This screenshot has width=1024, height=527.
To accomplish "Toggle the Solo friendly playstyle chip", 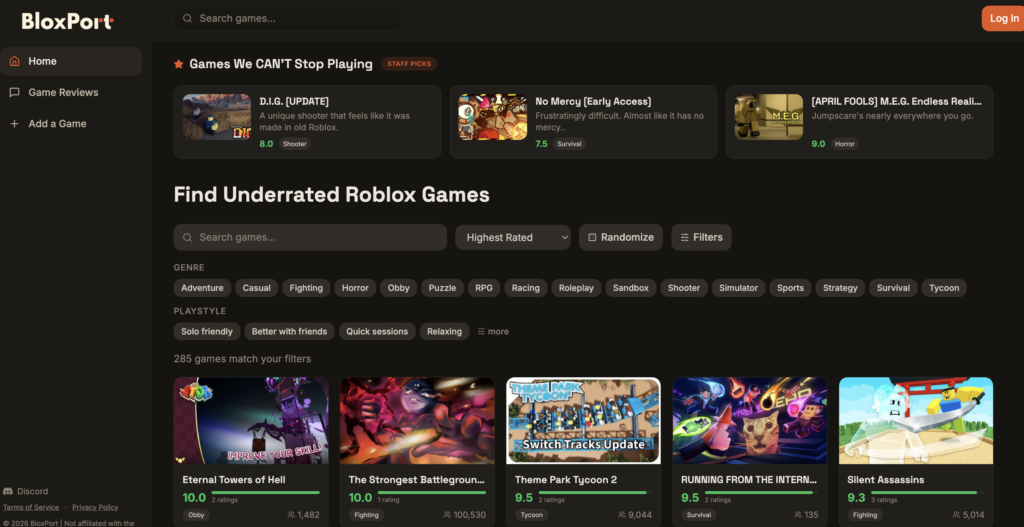I will pyautogui.click(x=206, y=331).
